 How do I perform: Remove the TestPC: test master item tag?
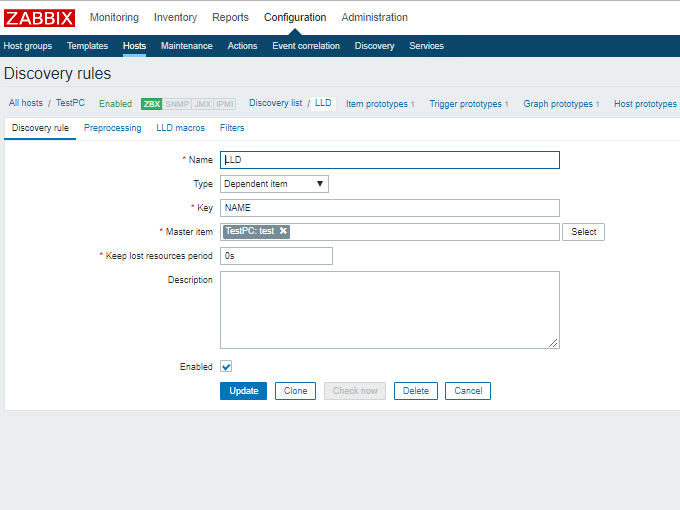pyautogui.click(x=283, y=231)
